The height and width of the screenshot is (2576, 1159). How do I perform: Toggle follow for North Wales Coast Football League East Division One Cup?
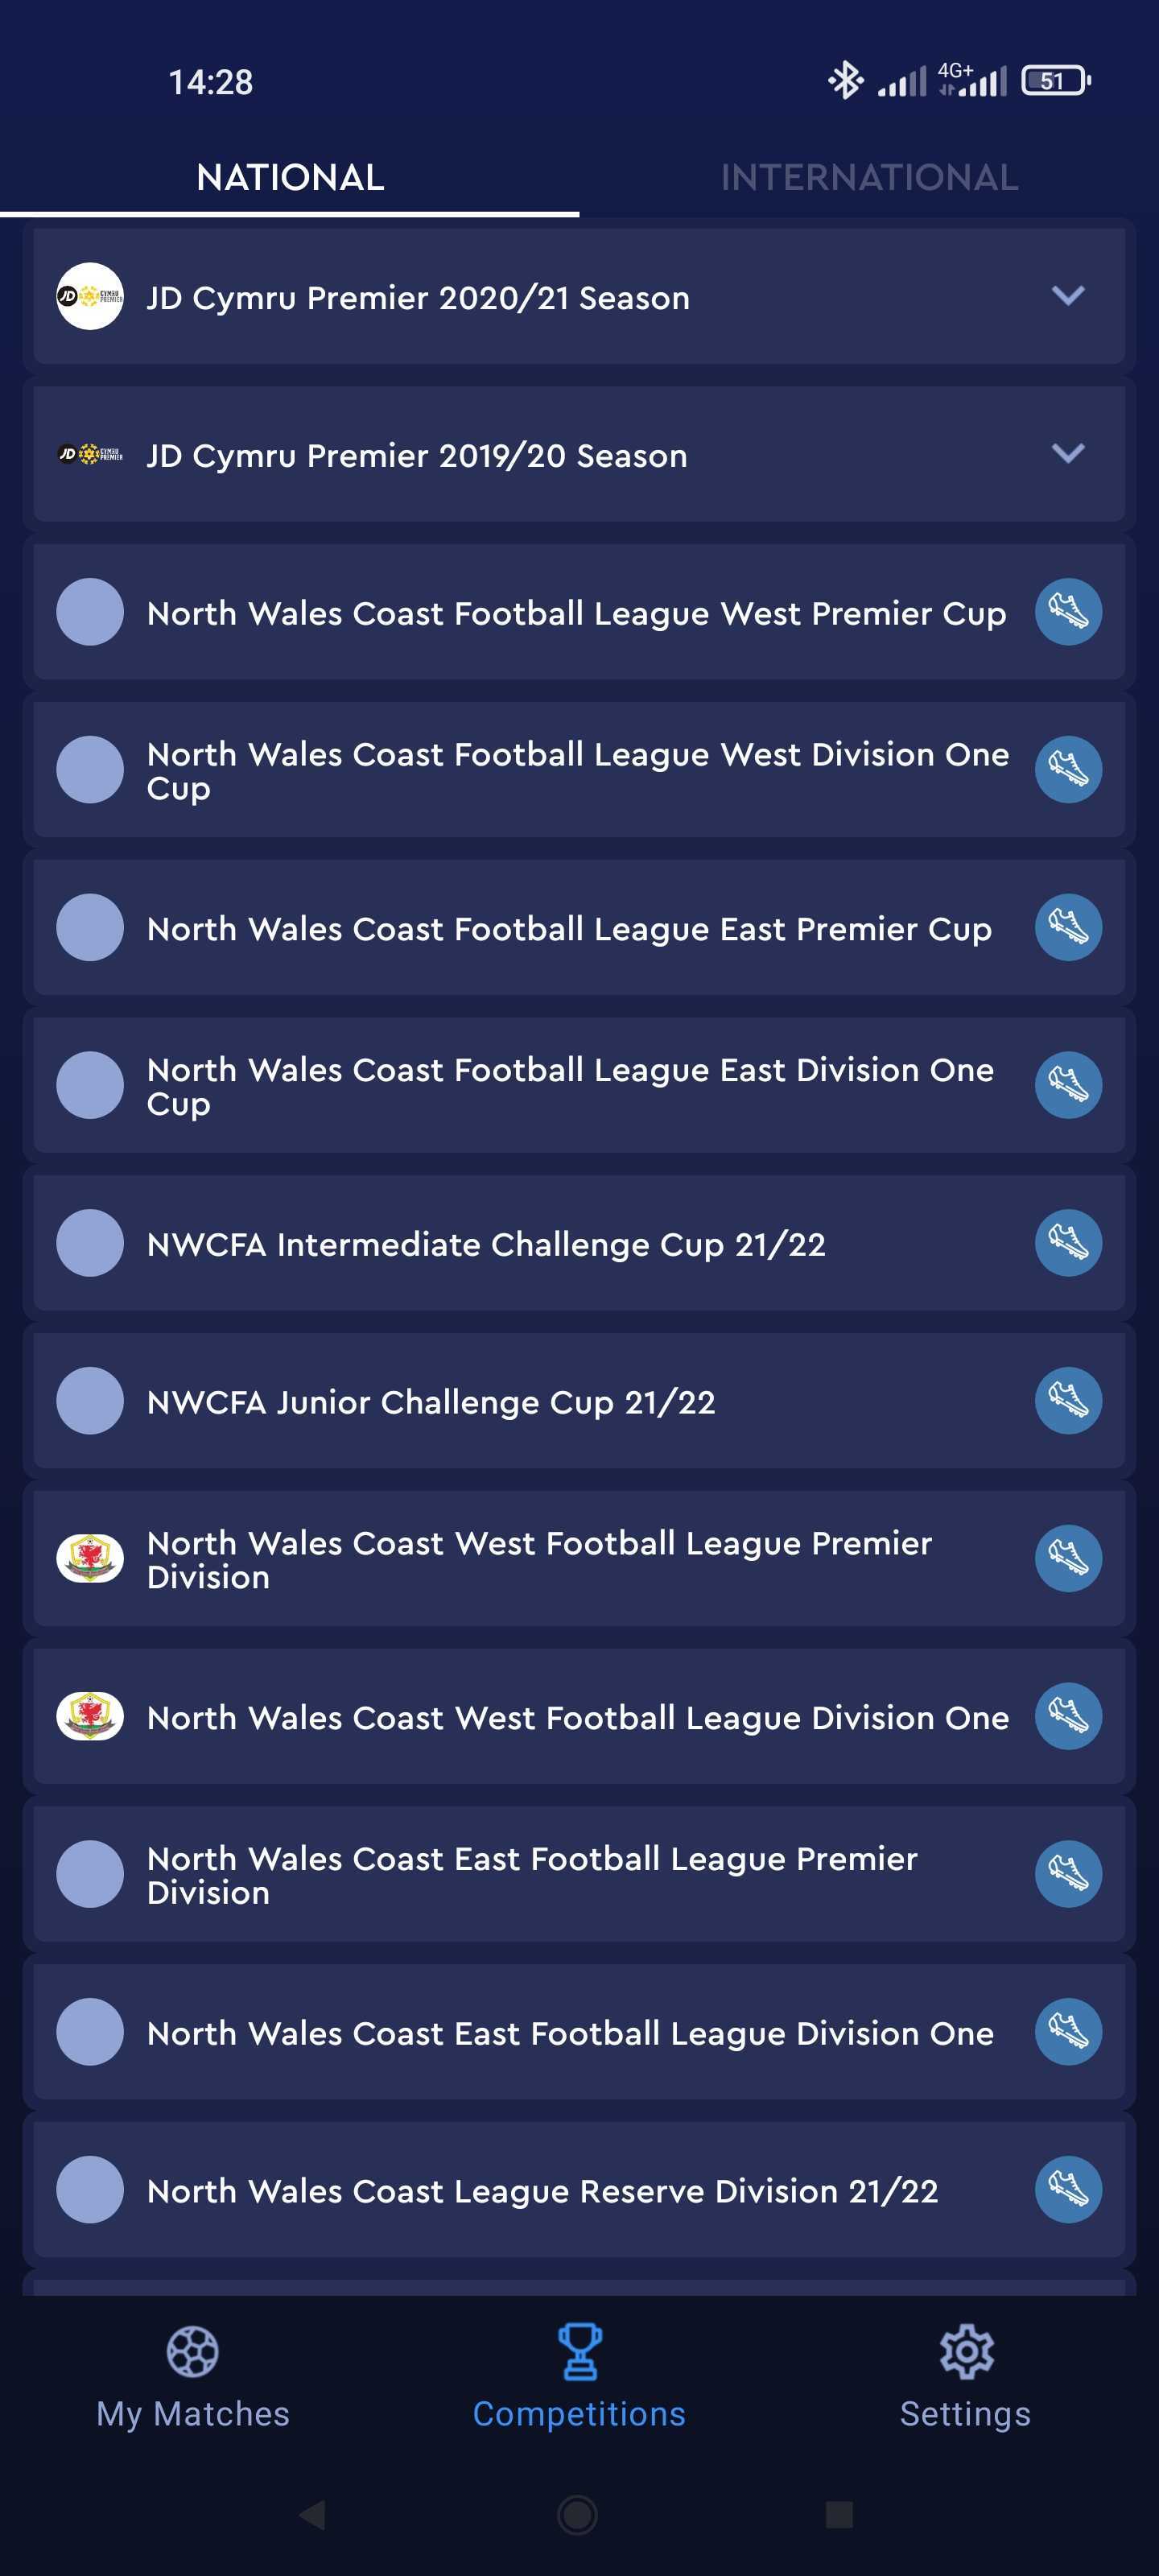point(1067,1085)
